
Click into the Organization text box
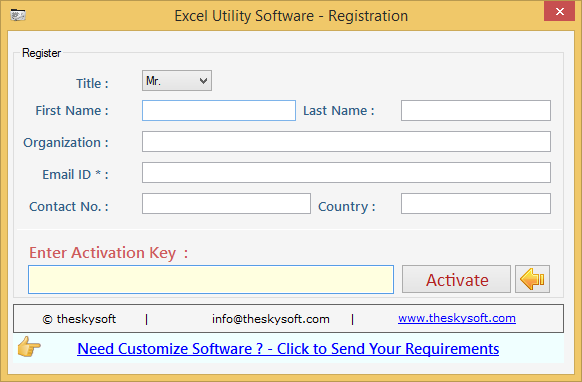pos(346,141)
